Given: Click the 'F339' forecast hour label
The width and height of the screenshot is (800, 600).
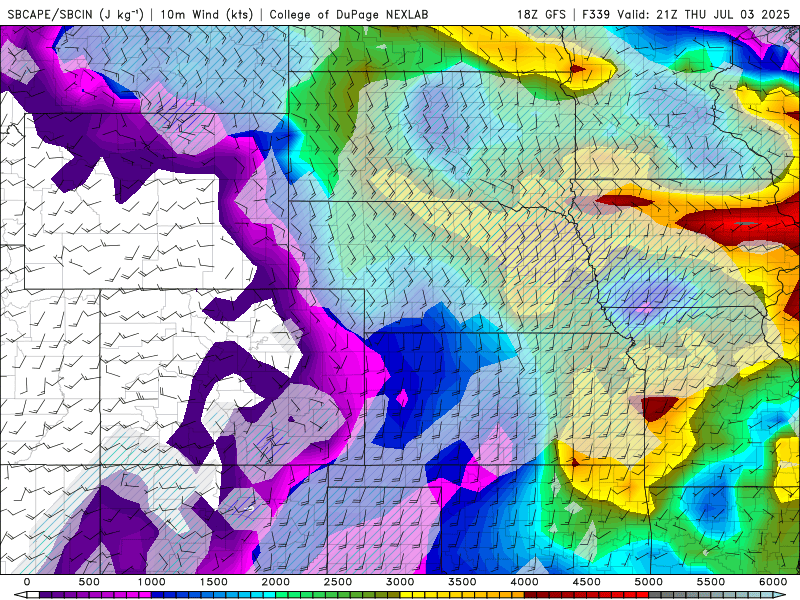Looking at the screenshot, I should (596, 14).
